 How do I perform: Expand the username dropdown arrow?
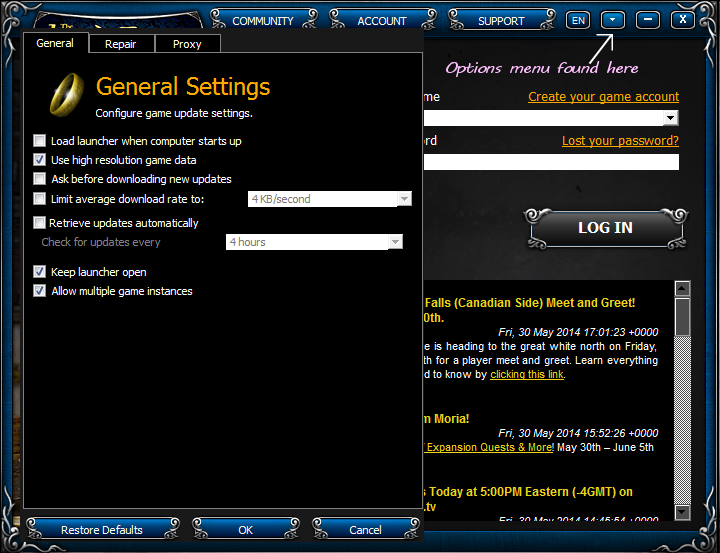click(x=670, y=118)
